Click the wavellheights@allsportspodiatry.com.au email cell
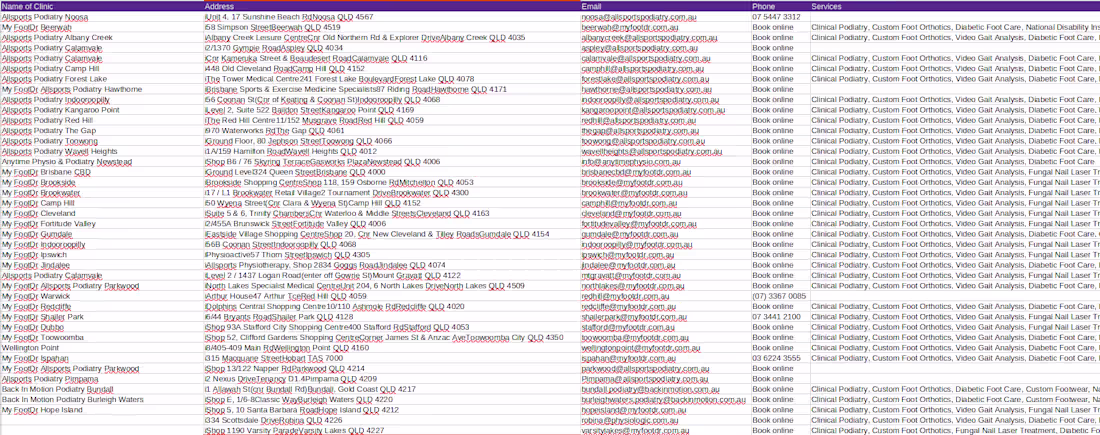Image resolution: width=1100 pixels, height=435 pixels. click(666, 152)
